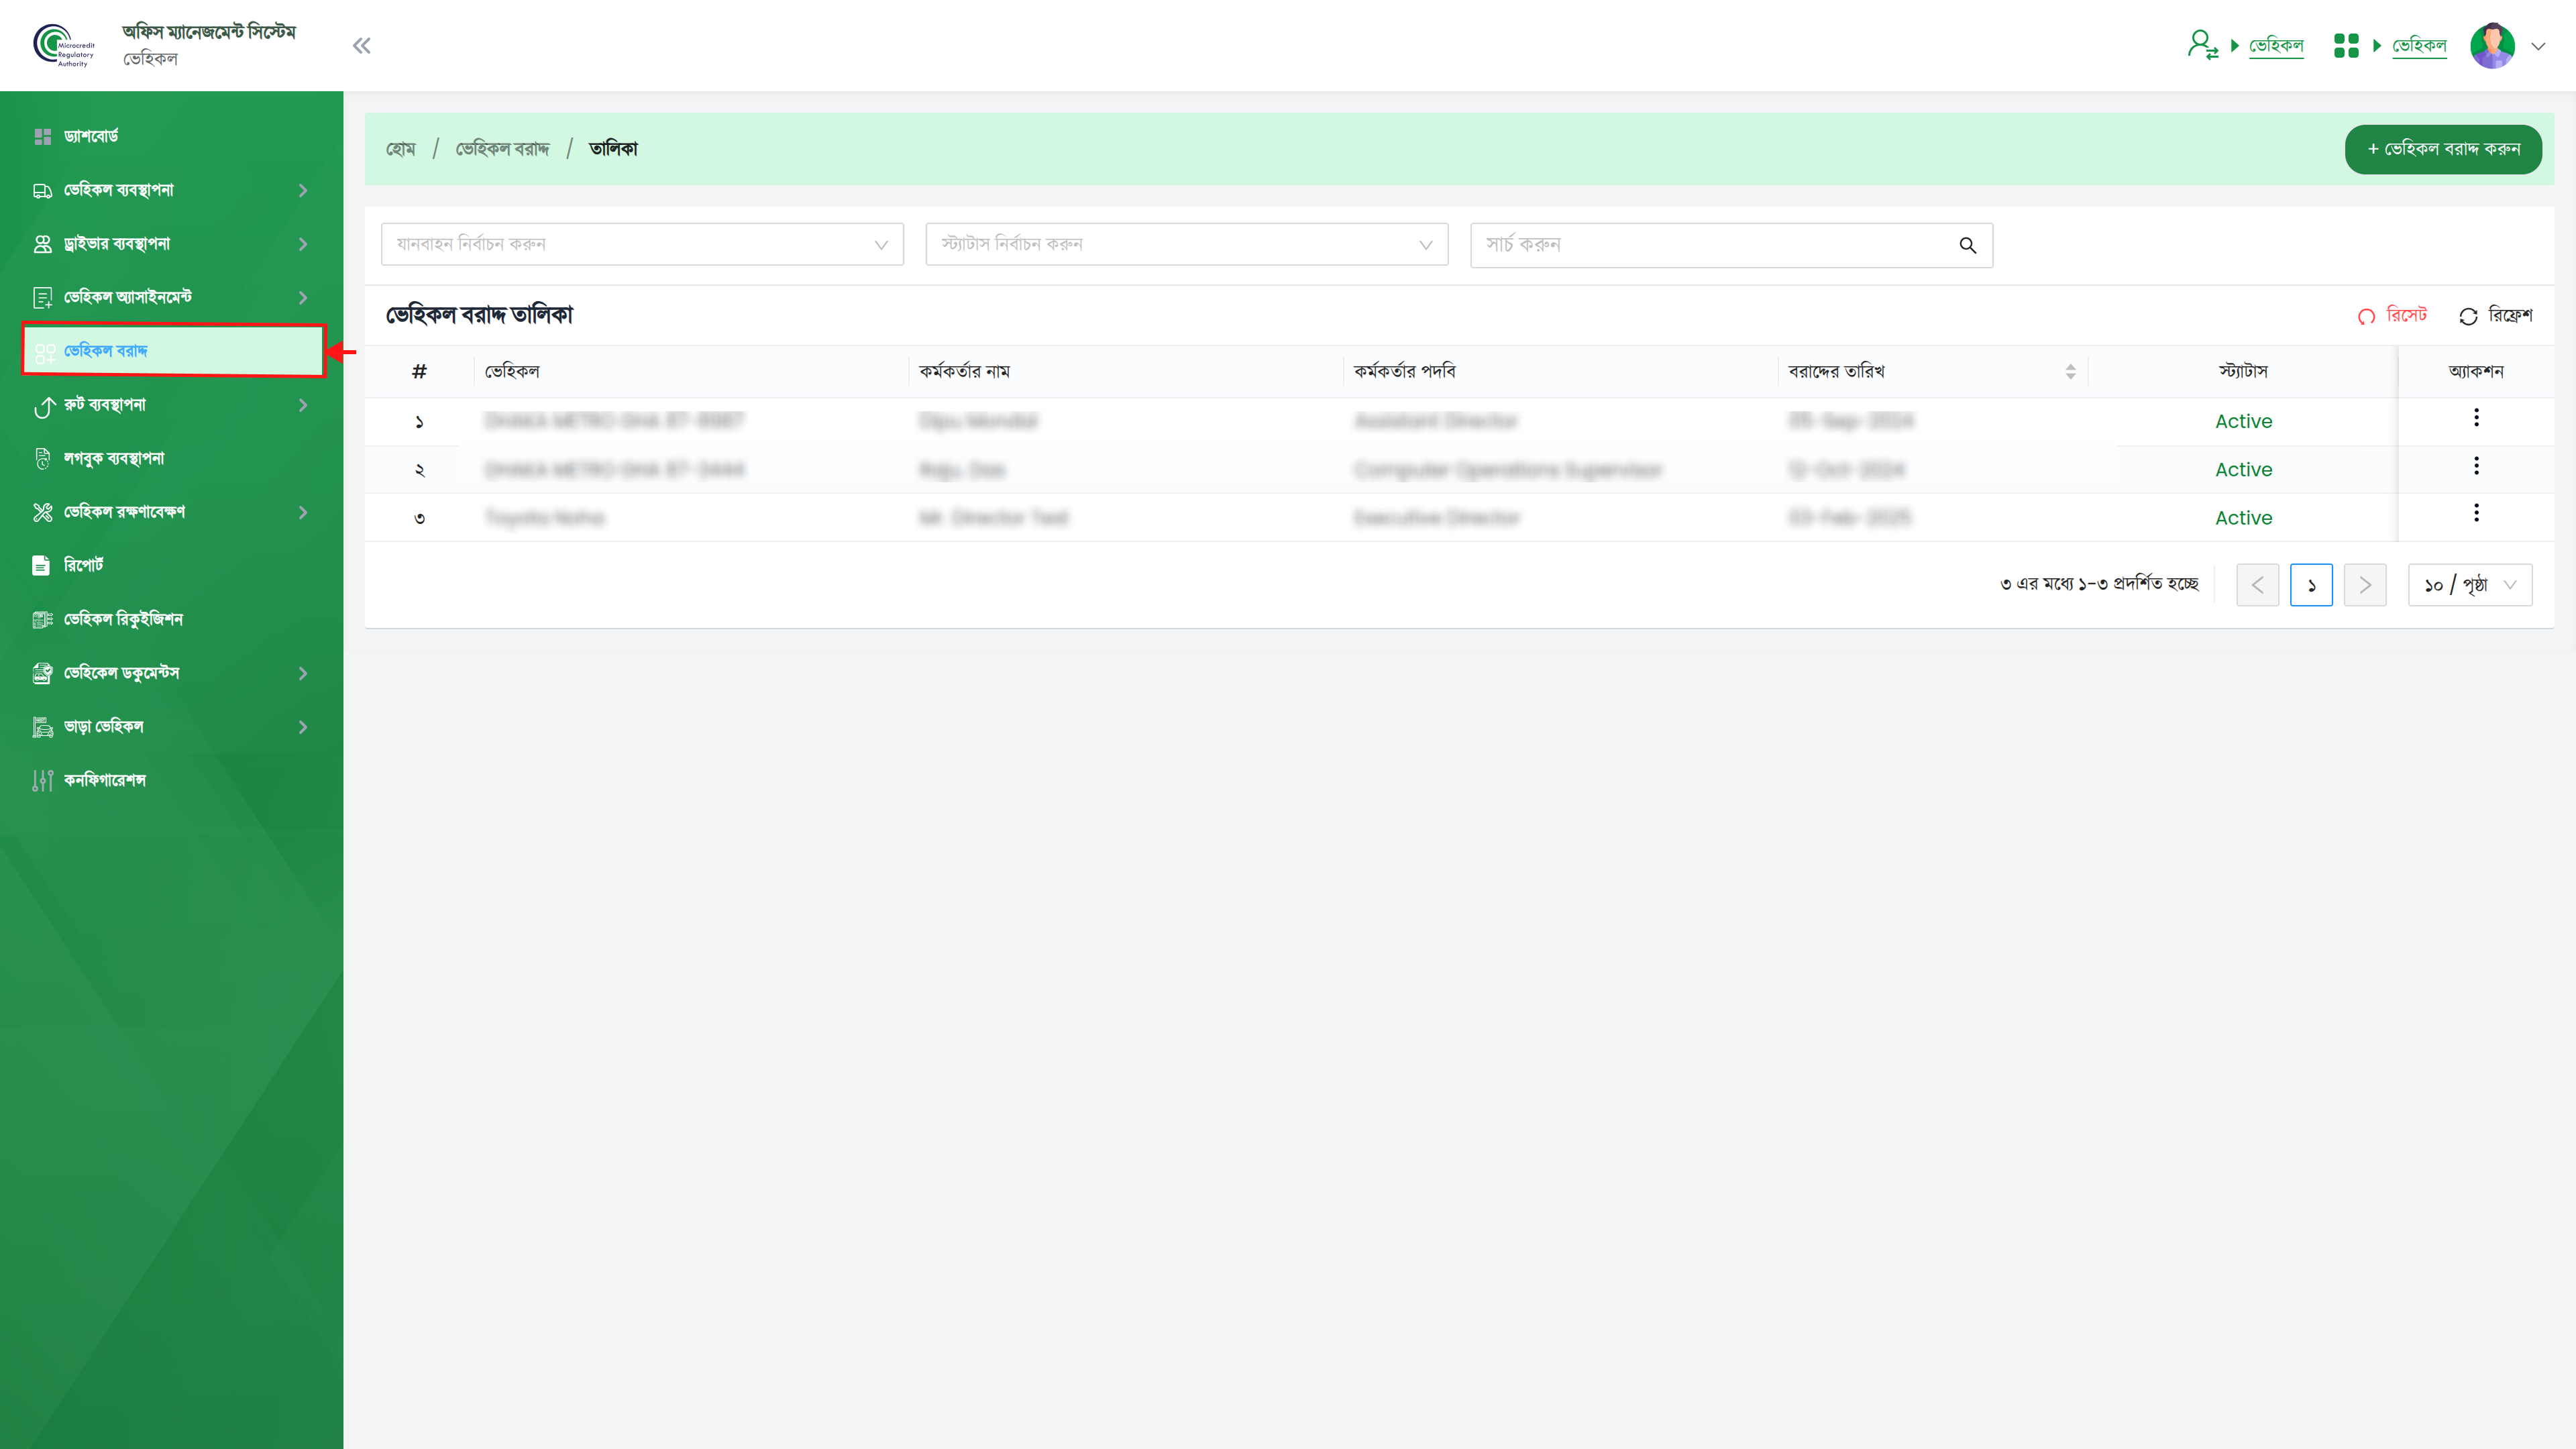
Task: Click + ভেহিকল বরাদ্দ করুন button
Action: tap(2443, 149)
